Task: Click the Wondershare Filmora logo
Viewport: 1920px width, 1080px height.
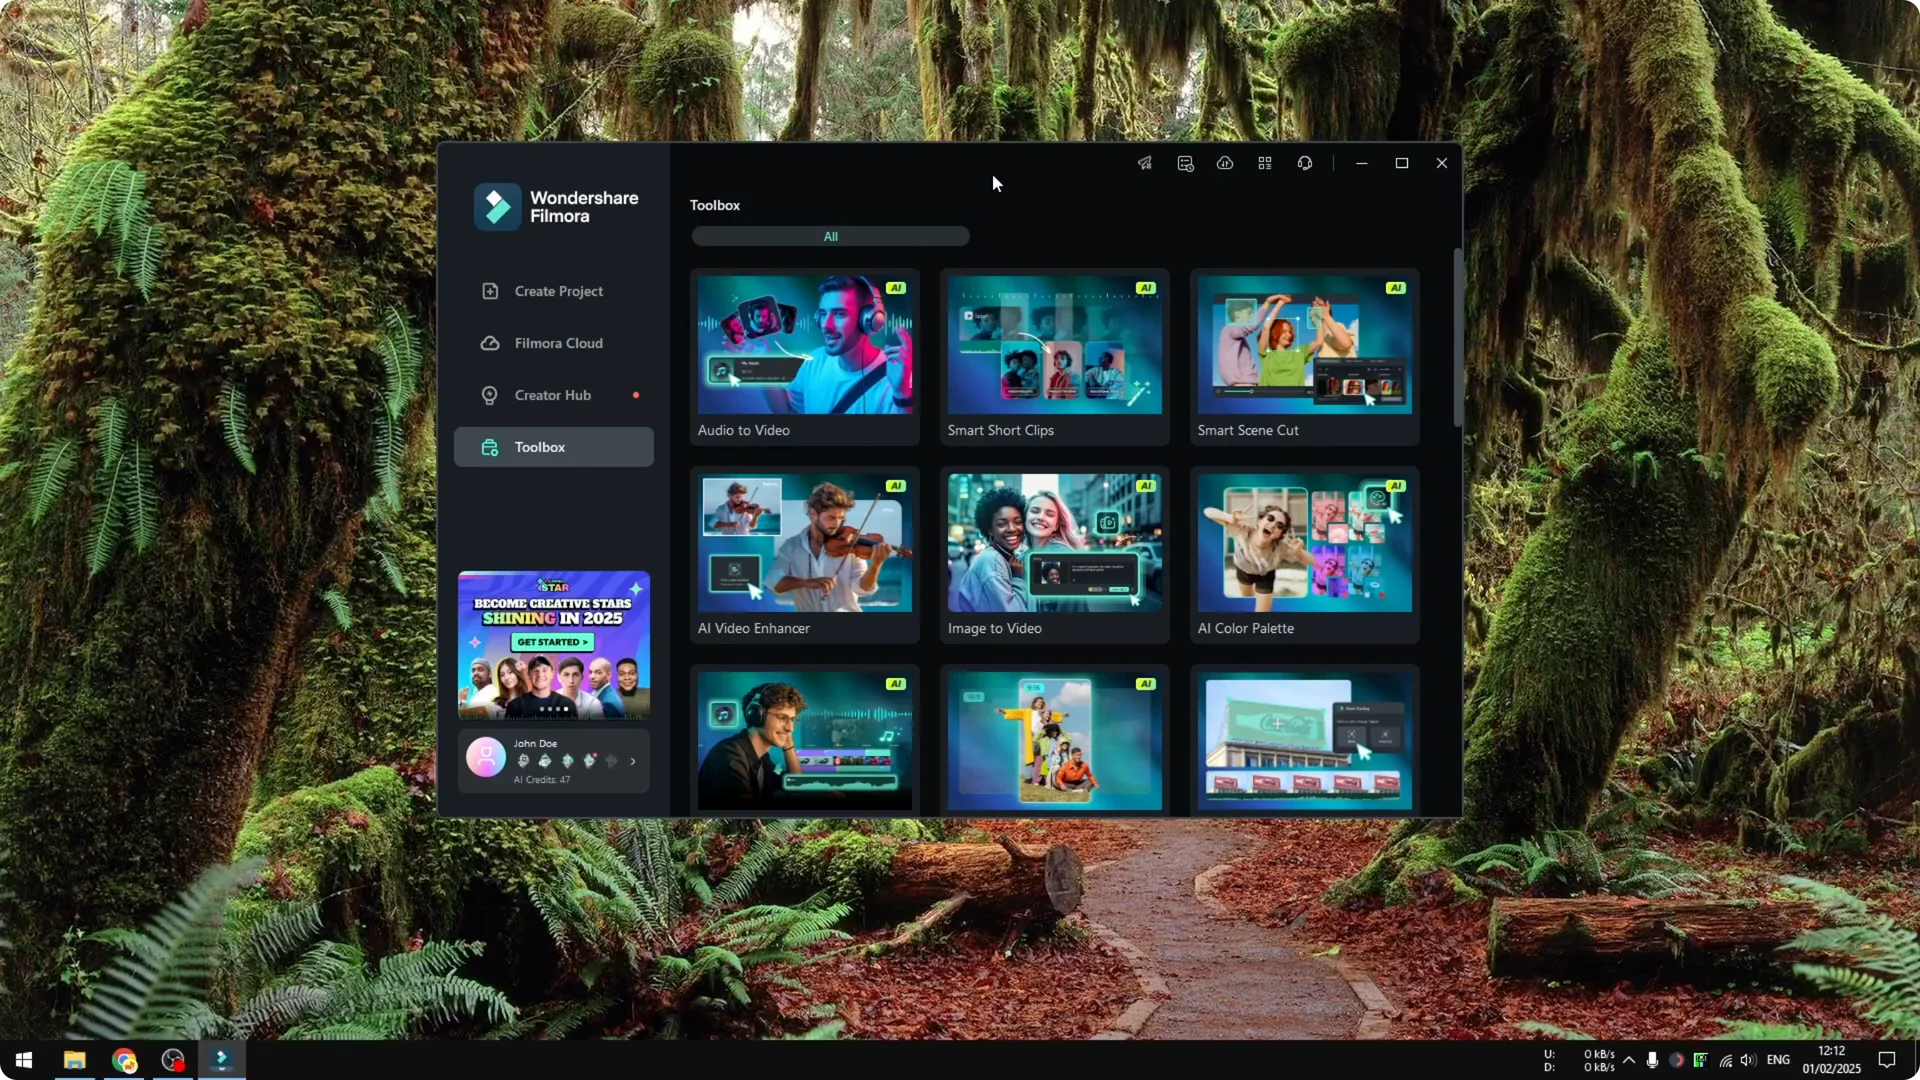Action: point(497,207)
